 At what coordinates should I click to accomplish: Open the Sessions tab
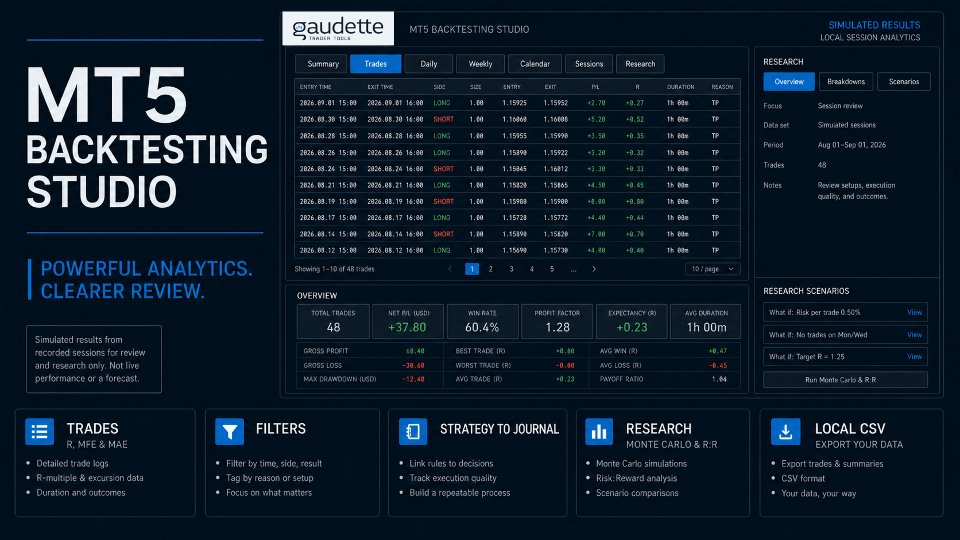click(x=589, y=64)
